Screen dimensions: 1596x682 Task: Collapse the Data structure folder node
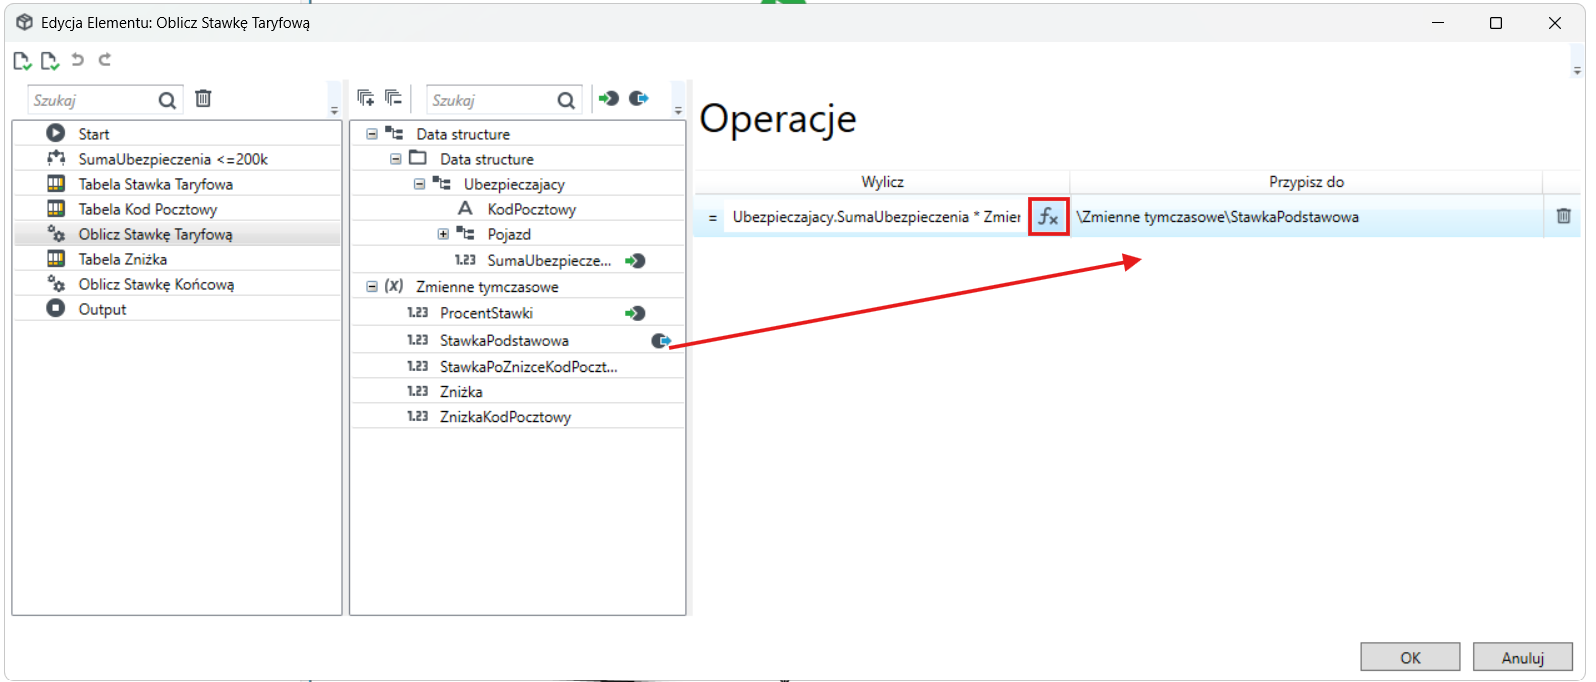click(x=396, y=158)
